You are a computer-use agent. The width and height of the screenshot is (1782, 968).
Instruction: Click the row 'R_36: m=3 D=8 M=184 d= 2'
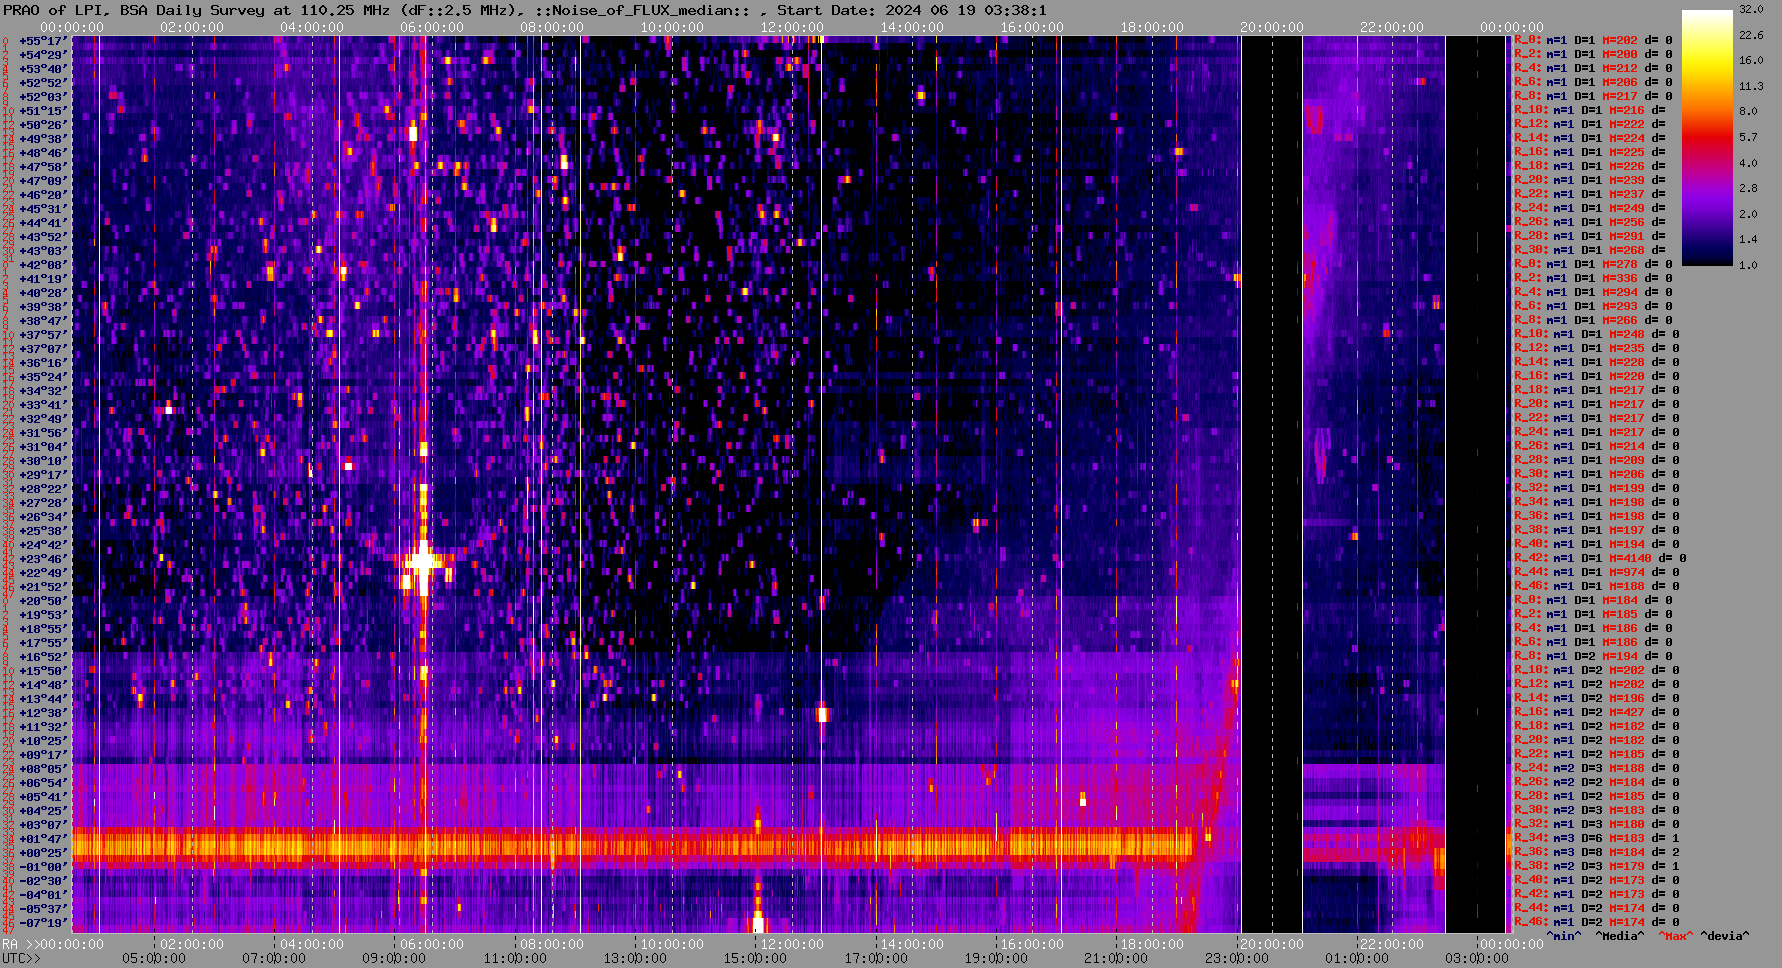click(1597, 853)
